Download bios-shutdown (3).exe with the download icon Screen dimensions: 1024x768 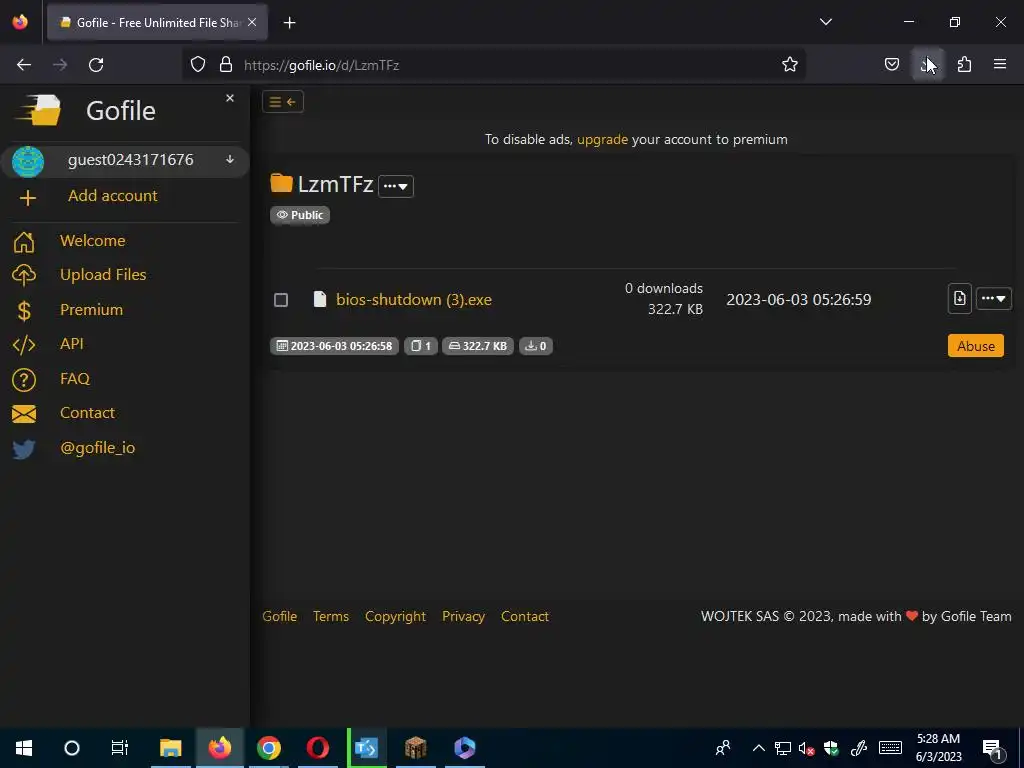pos(959,299)
